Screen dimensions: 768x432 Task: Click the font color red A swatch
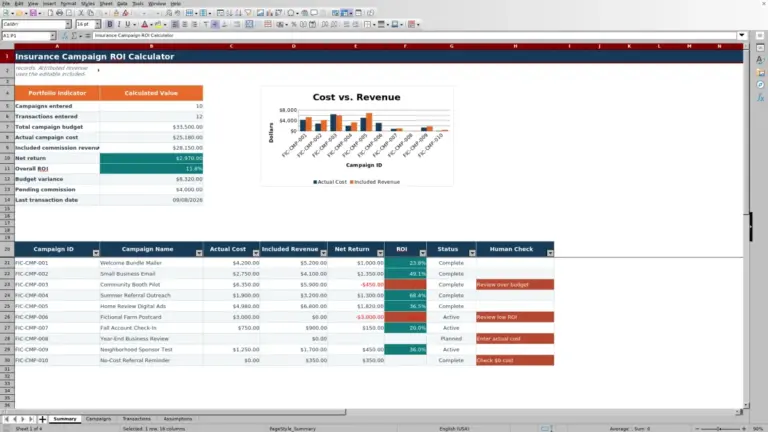click(x=144, y=24)
